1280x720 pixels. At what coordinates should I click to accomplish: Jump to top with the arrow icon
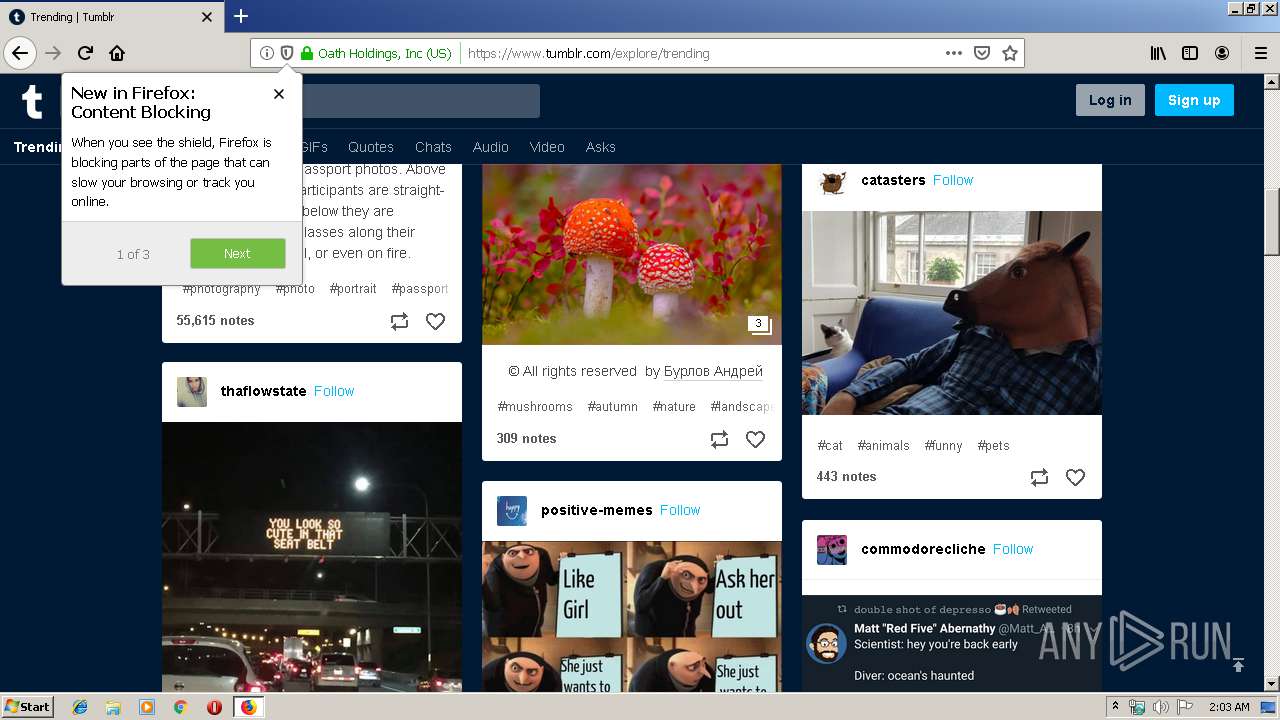pos(1238,664)
